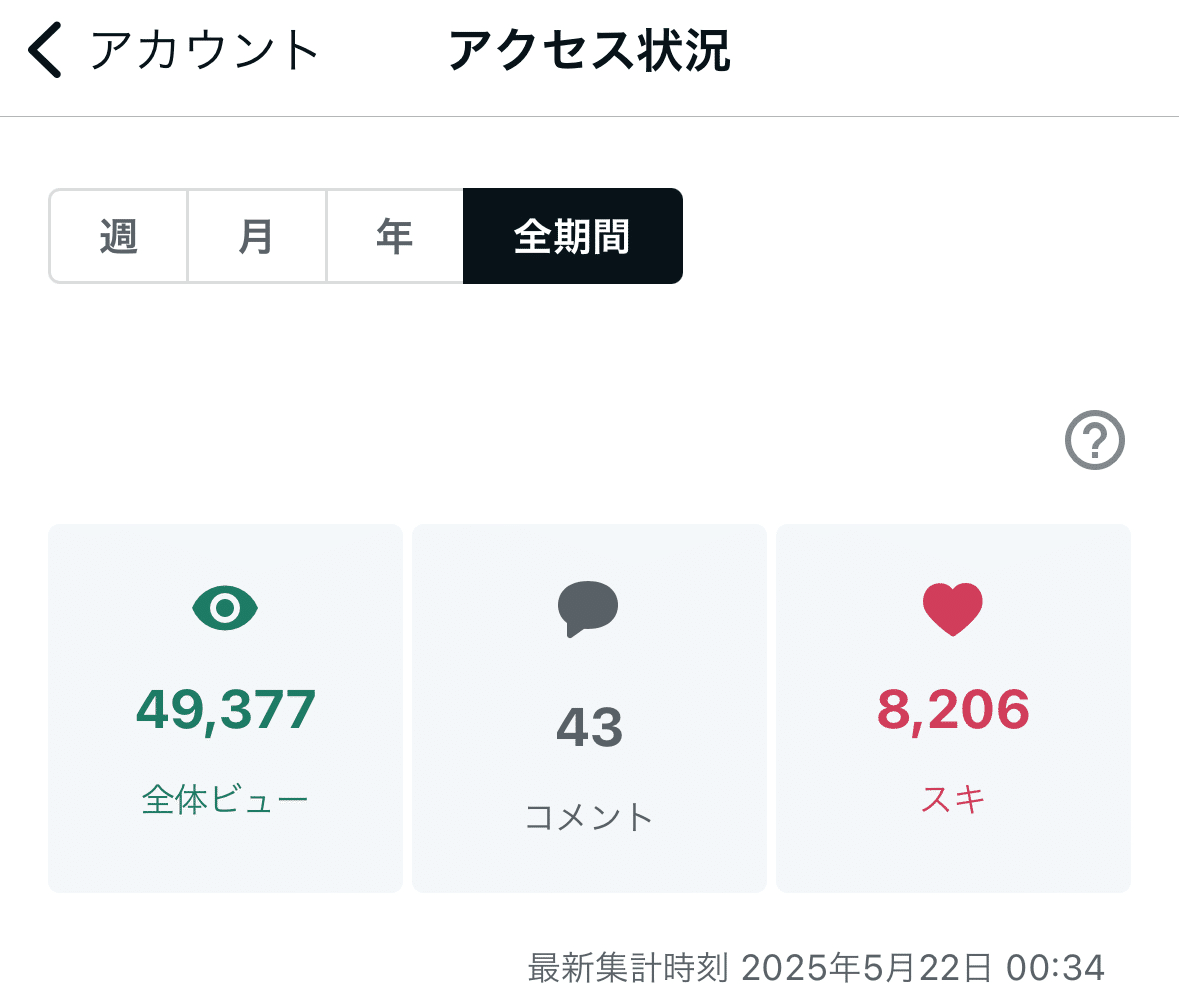
Task: Open the スキ likes card showing 8,206
Action: (x=952, y=707)
